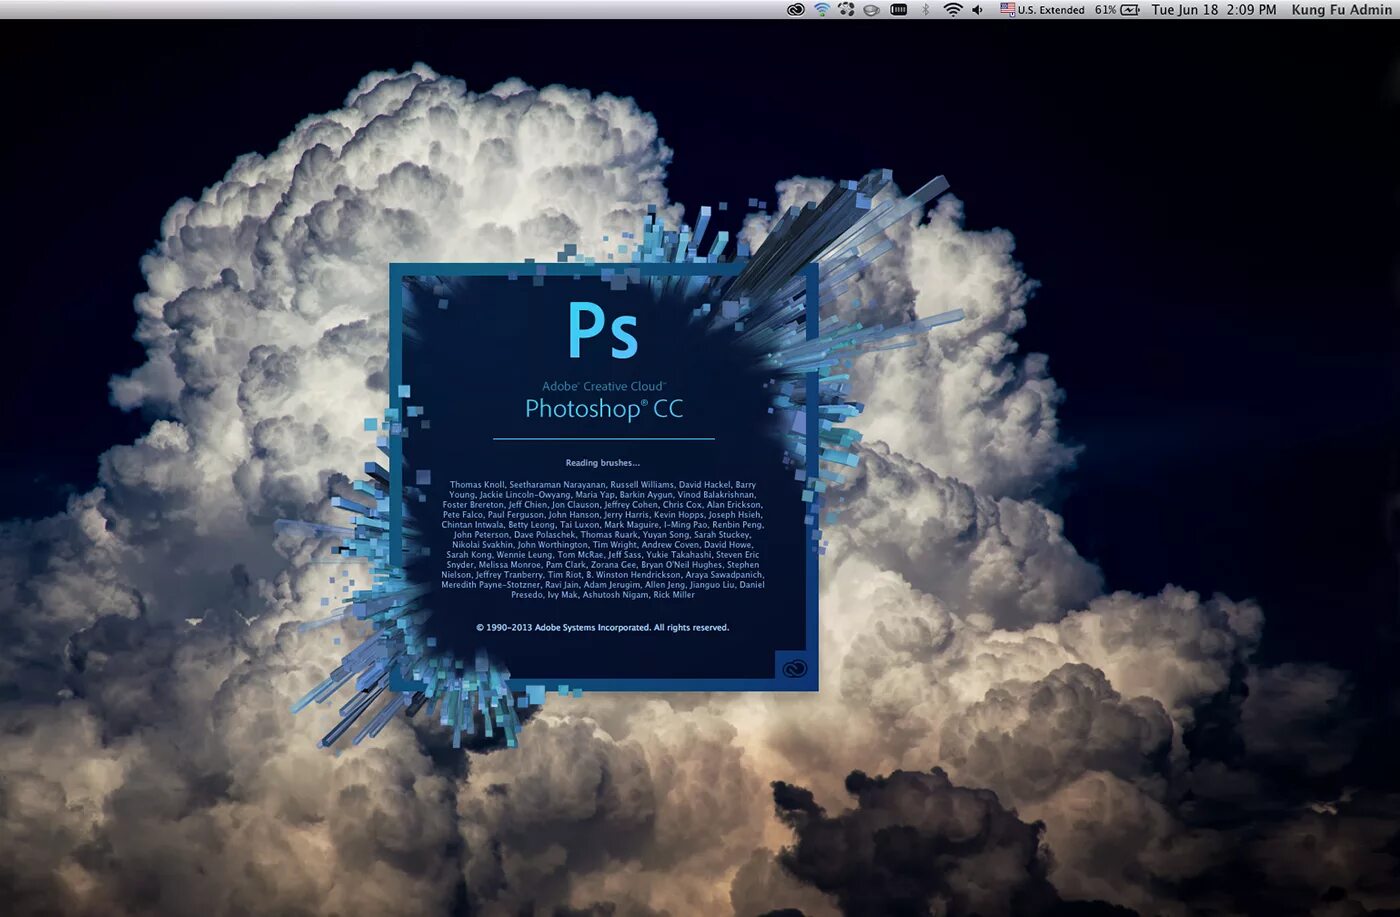Click the 'Reading brushes...' status text
Screen dimensions: 1400x917
[603, 463]
